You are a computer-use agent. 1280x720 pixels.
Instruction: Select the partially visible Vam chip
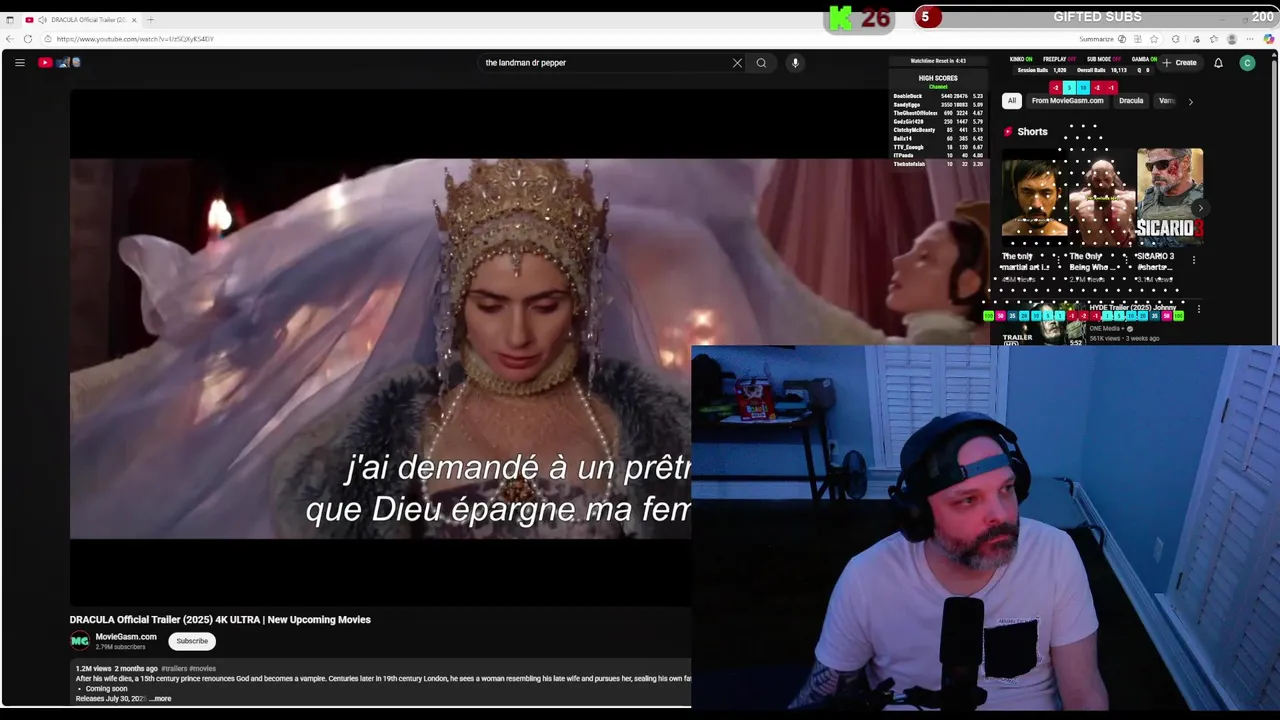click(1166, 101)
